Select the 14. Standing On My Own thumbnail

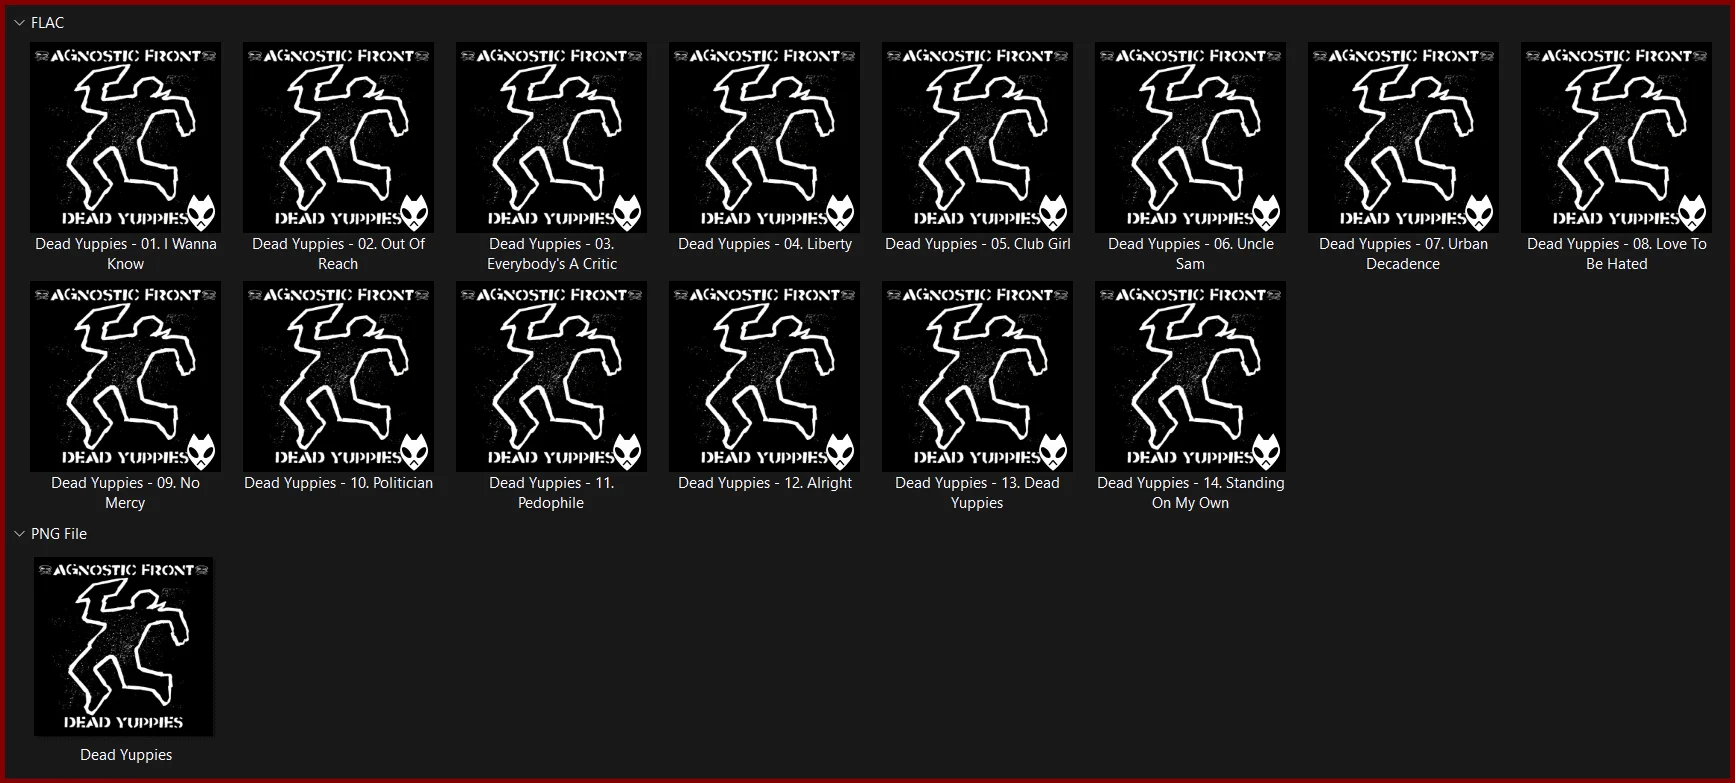click(x=1190, y=376)
